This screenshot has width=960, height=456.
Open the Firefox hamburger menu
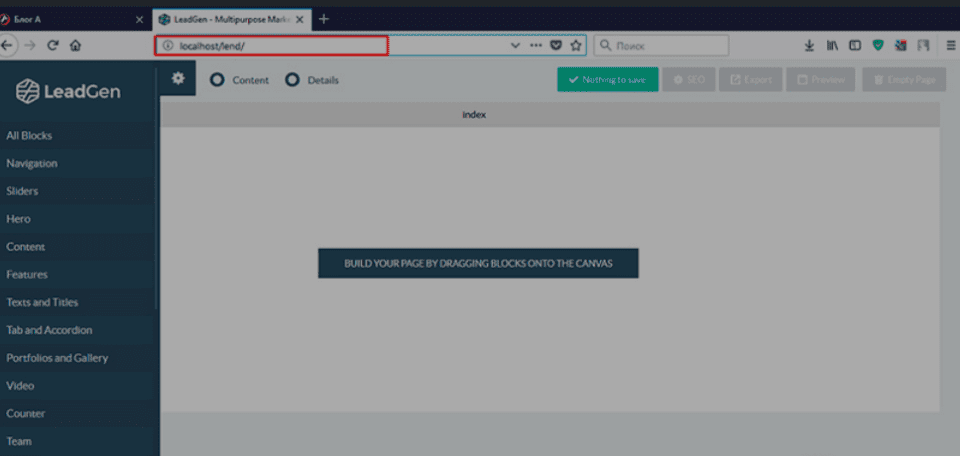[x=950, y=45]
